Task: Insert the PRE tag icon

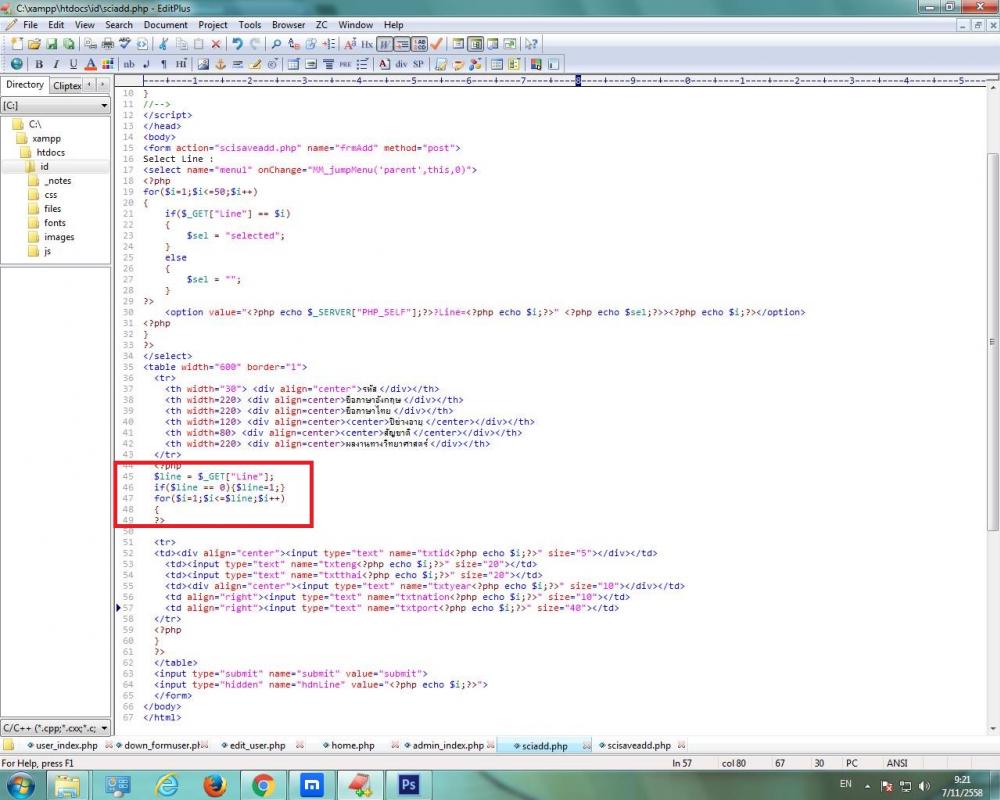Action: pos(345,64)
